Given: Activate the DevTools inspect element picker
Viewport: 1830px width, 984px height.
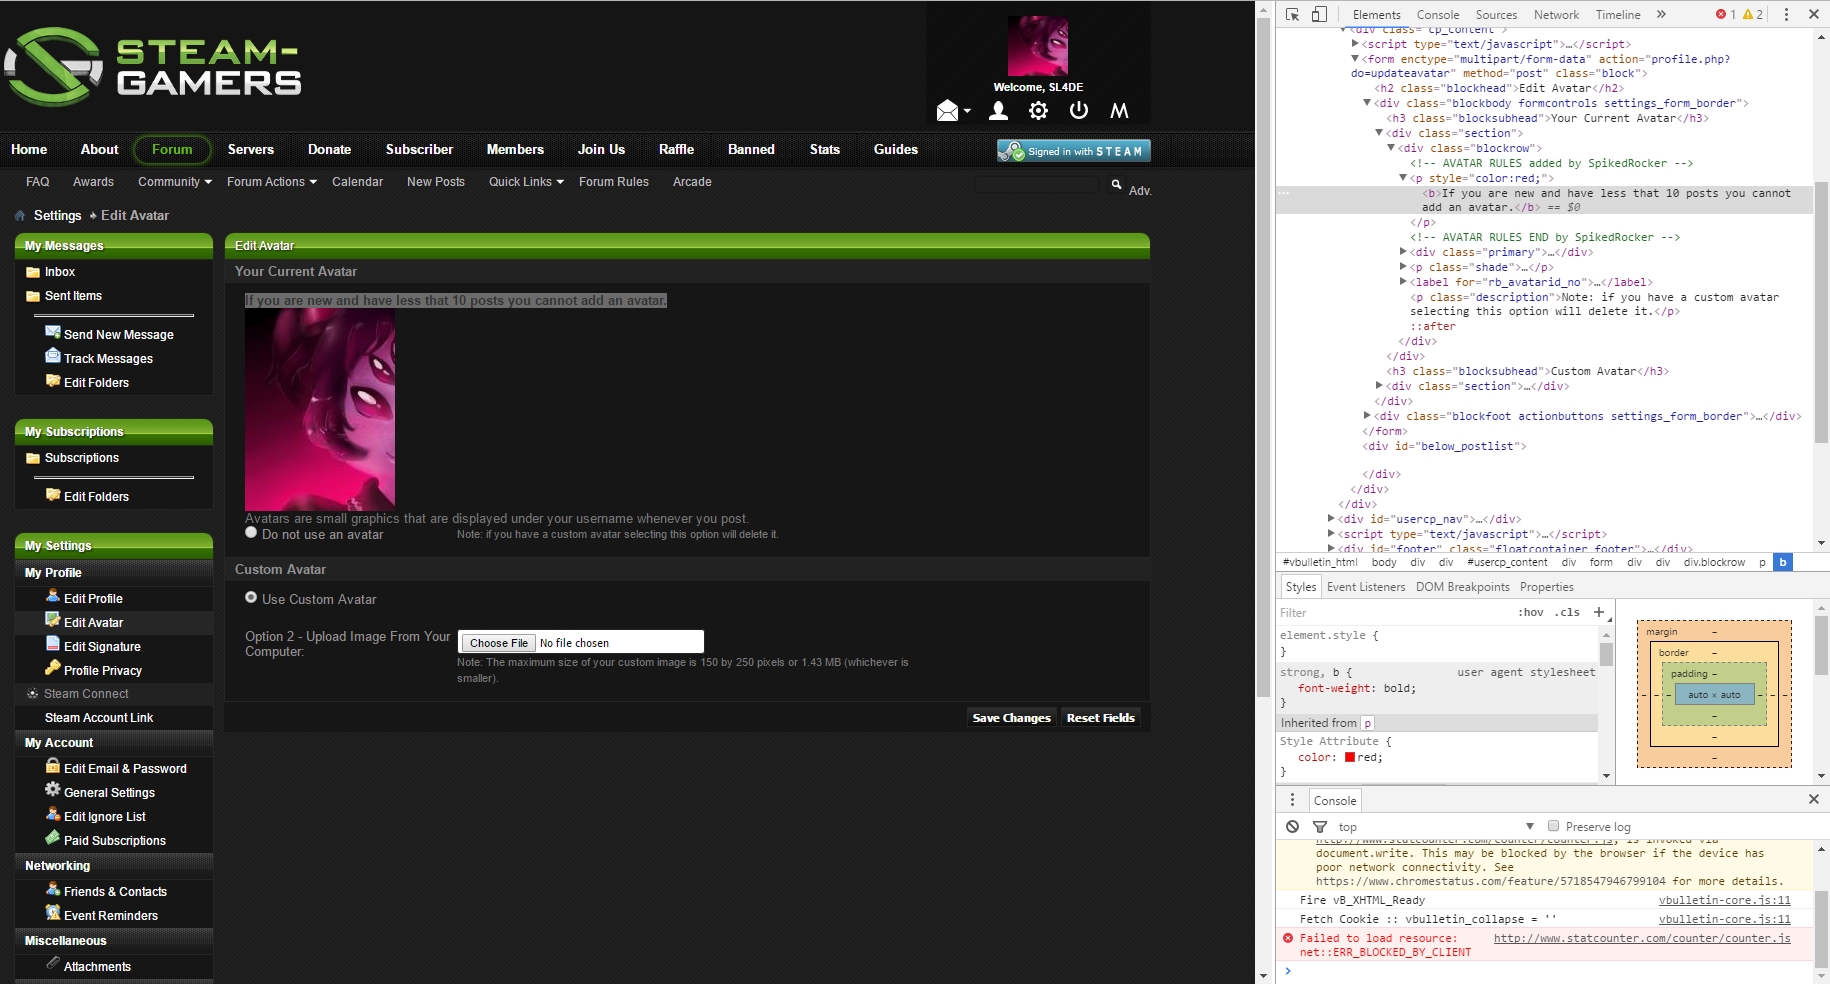Looking at the screenshot, I should click(x=1292, y=14).
